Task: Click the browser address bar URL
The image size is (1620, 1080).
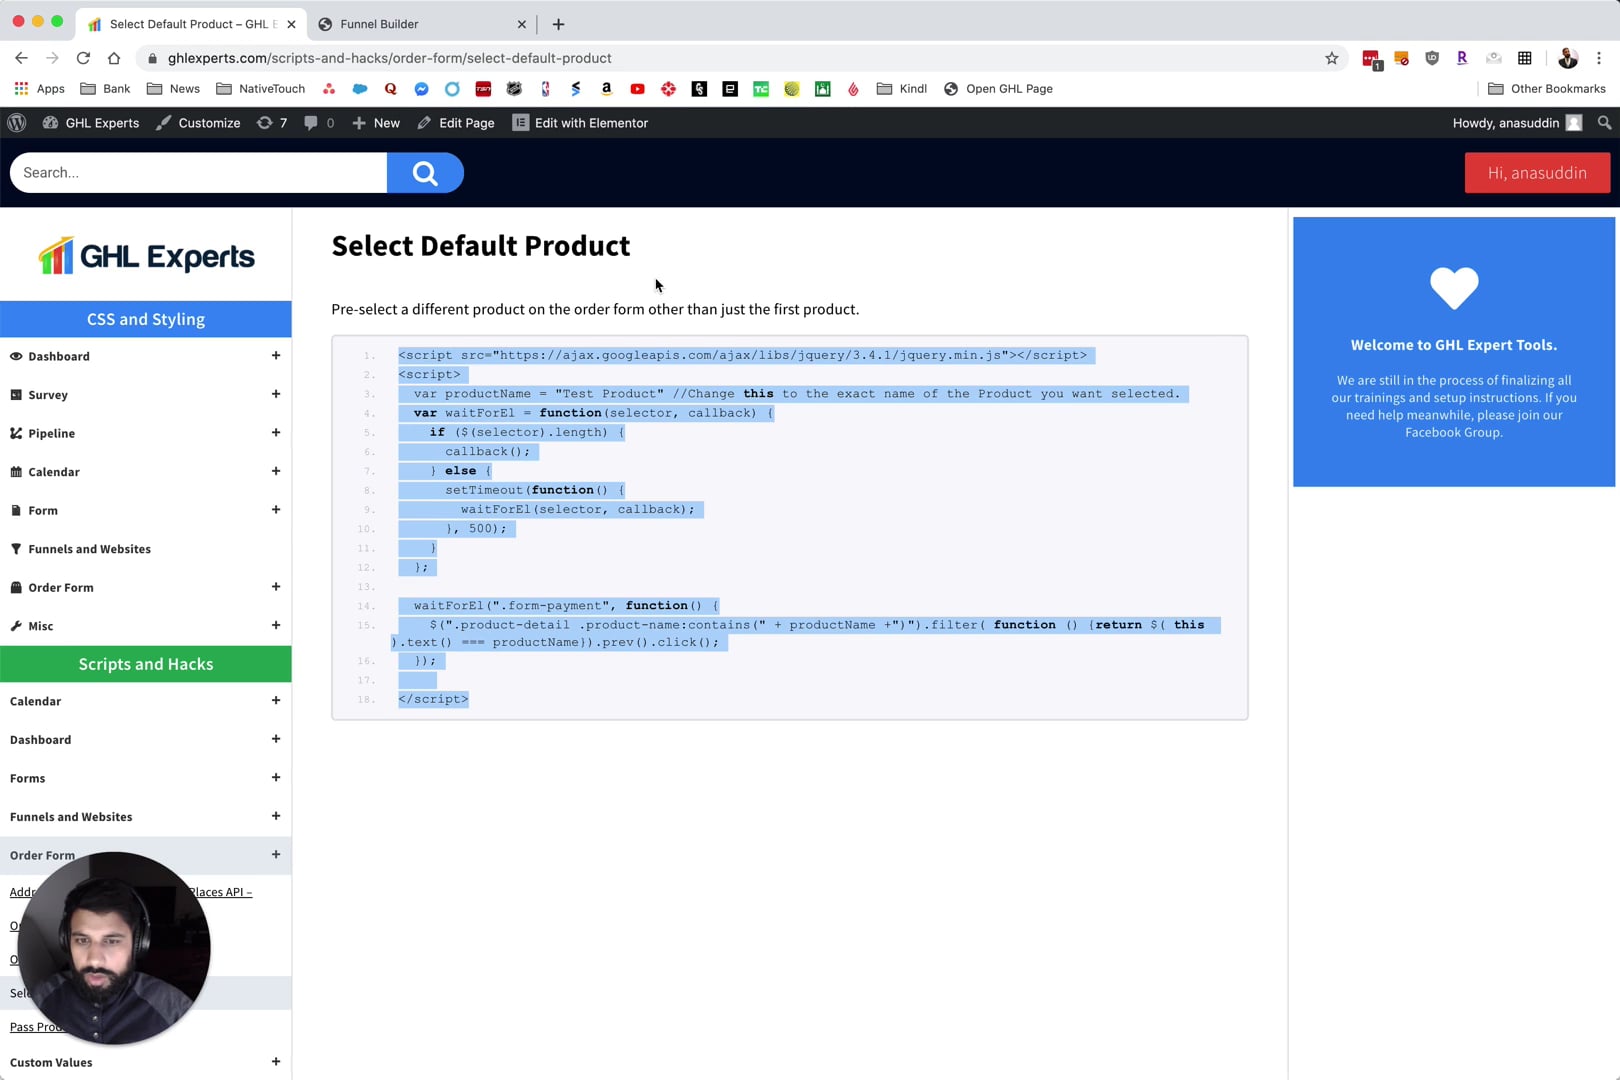Action: coord(390,58)
